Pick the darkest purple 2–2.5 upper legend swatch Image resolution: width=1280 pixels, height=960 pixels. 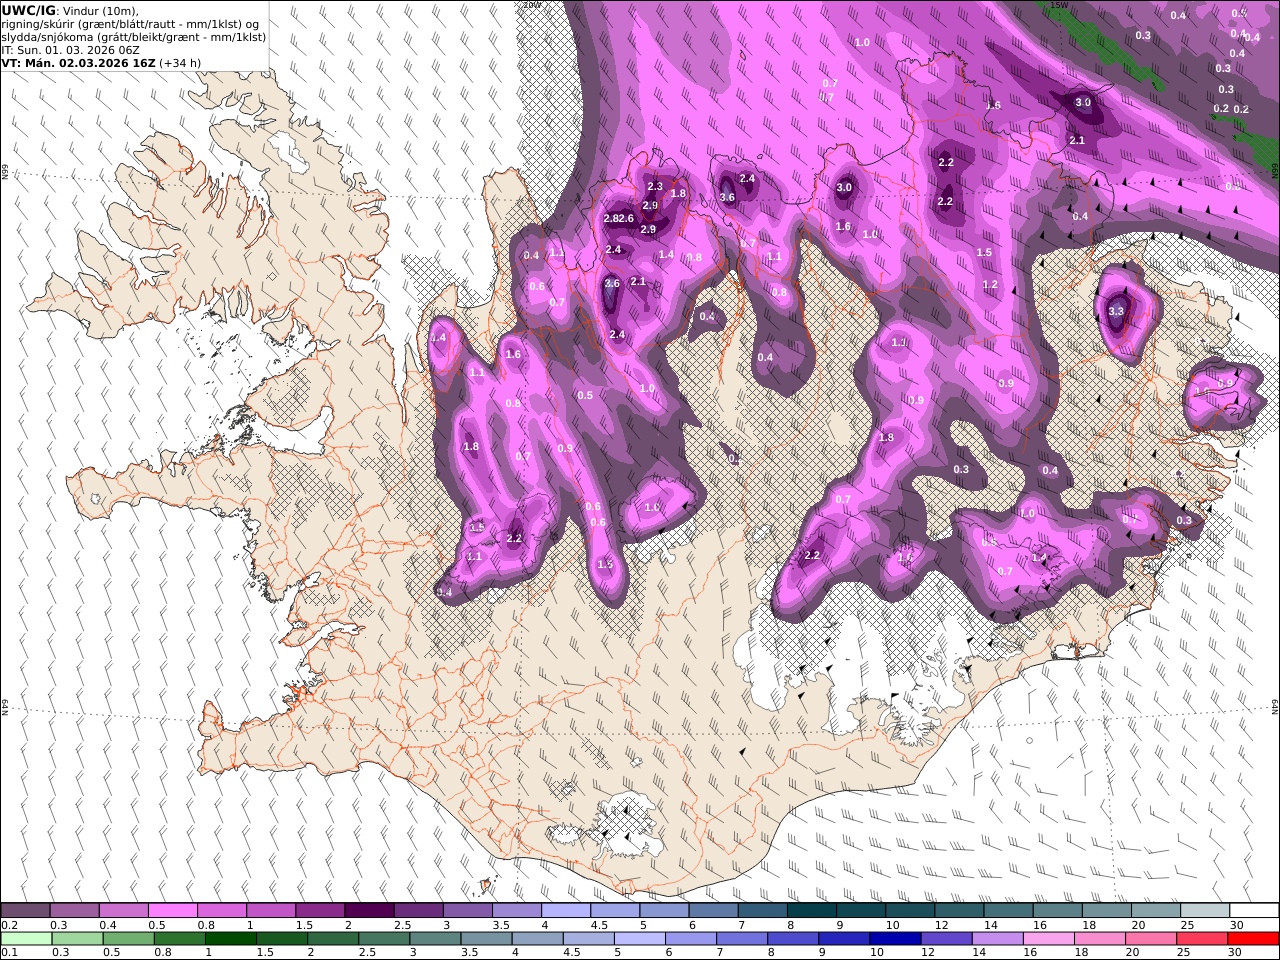[x=369, y=910]
